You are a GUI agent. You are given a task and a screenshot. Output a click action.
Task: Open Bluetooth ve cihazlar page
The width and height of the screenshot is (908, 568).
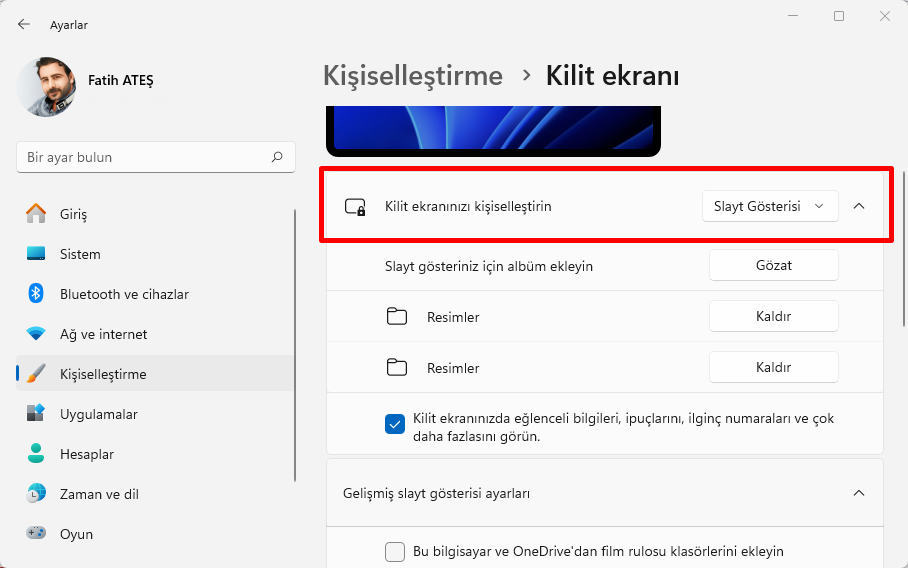click(x=155, y=294)
